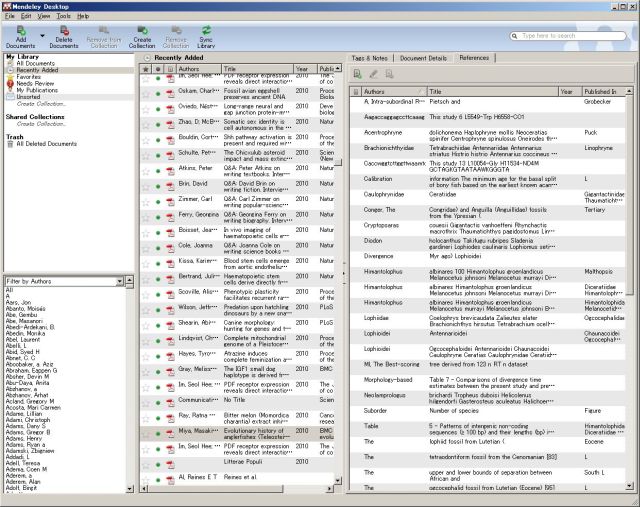Click first icon in References toolbar
640x507 pixels.
(x=357, y=74)
